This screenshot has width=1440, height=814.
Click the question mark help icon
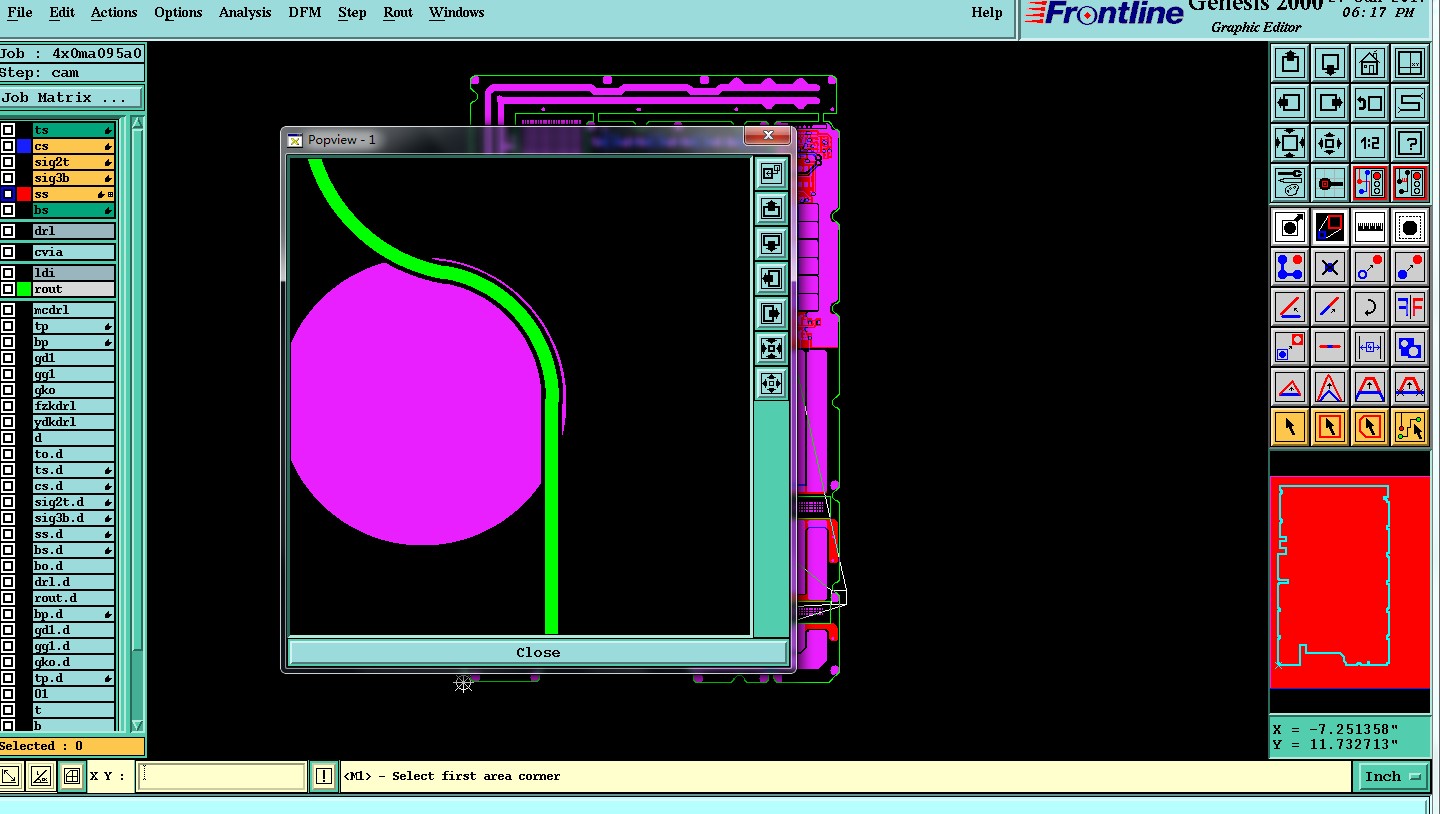pos(1410,143)
